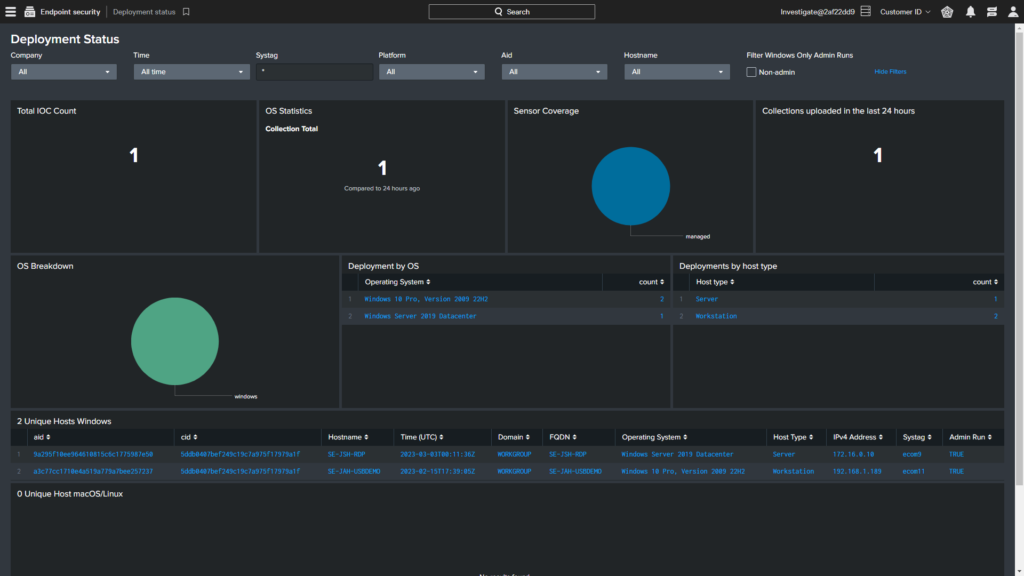Click timestamp 2023-02-15T17:39:05Z
The width and height of the screenshot is (1024, 576).
[438, 471]
